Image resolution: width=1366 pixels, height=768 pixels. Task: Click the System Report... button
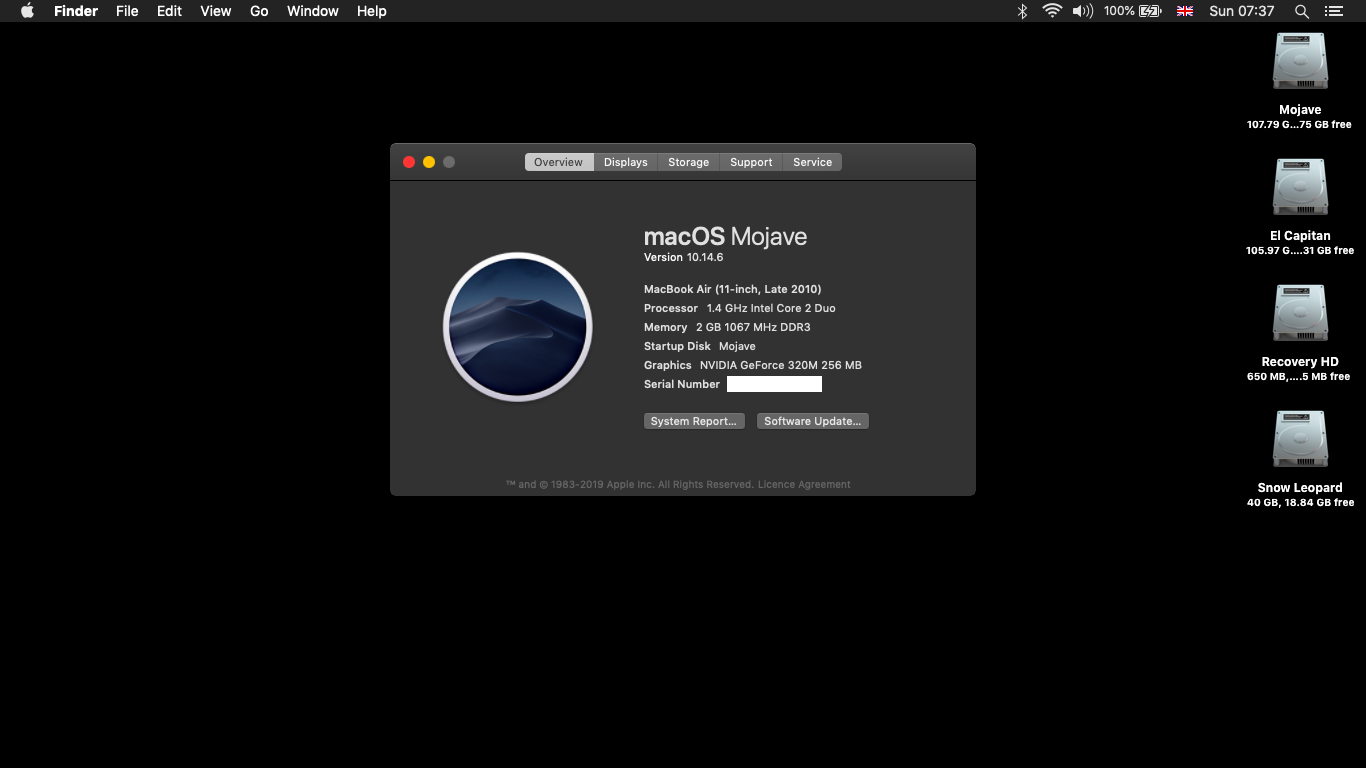point(695,421)
